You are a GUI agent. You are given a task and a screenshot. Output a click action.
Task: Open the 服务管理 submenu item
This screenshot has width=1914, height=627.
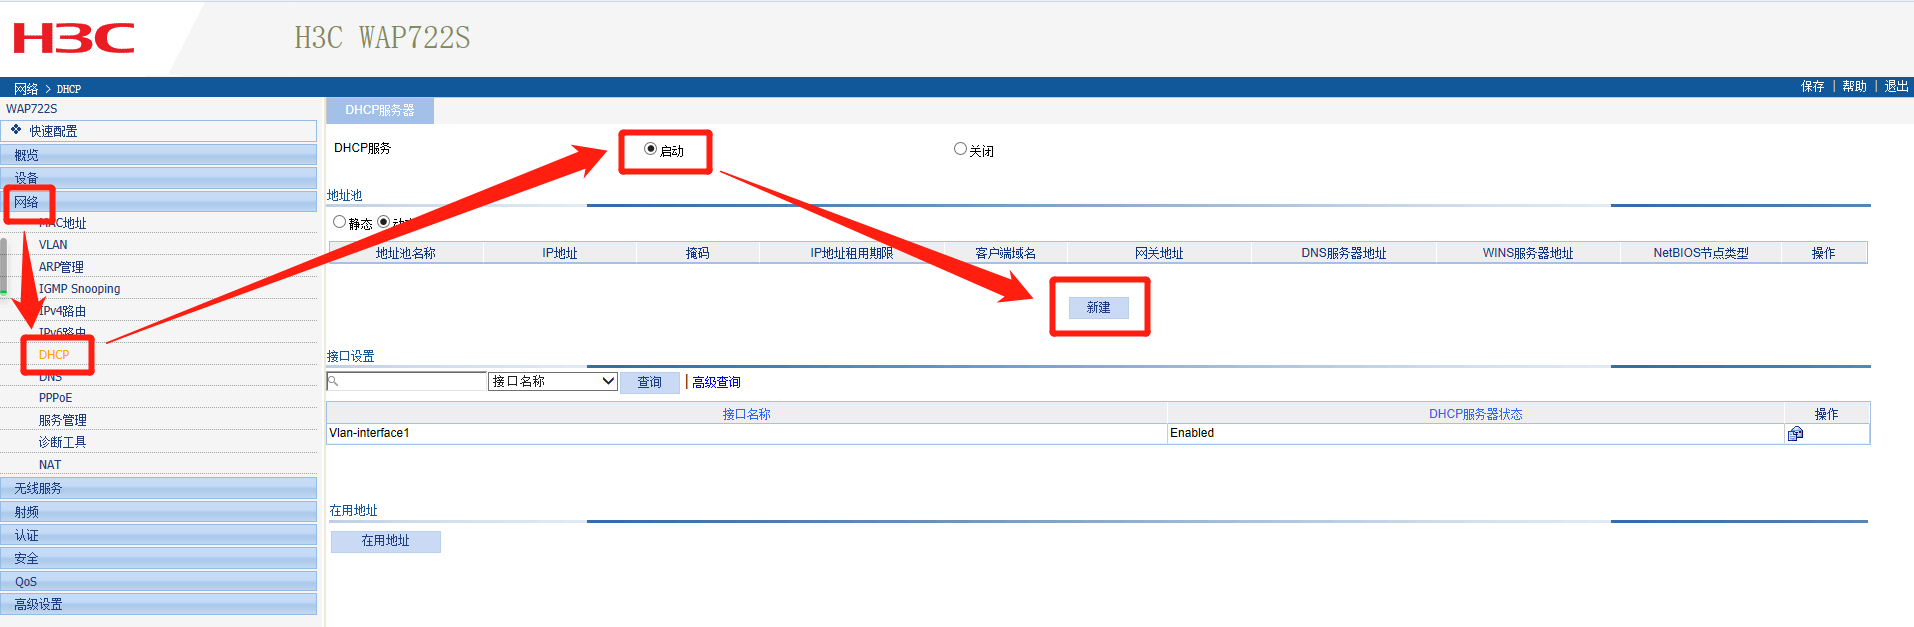tap(62, 420)
